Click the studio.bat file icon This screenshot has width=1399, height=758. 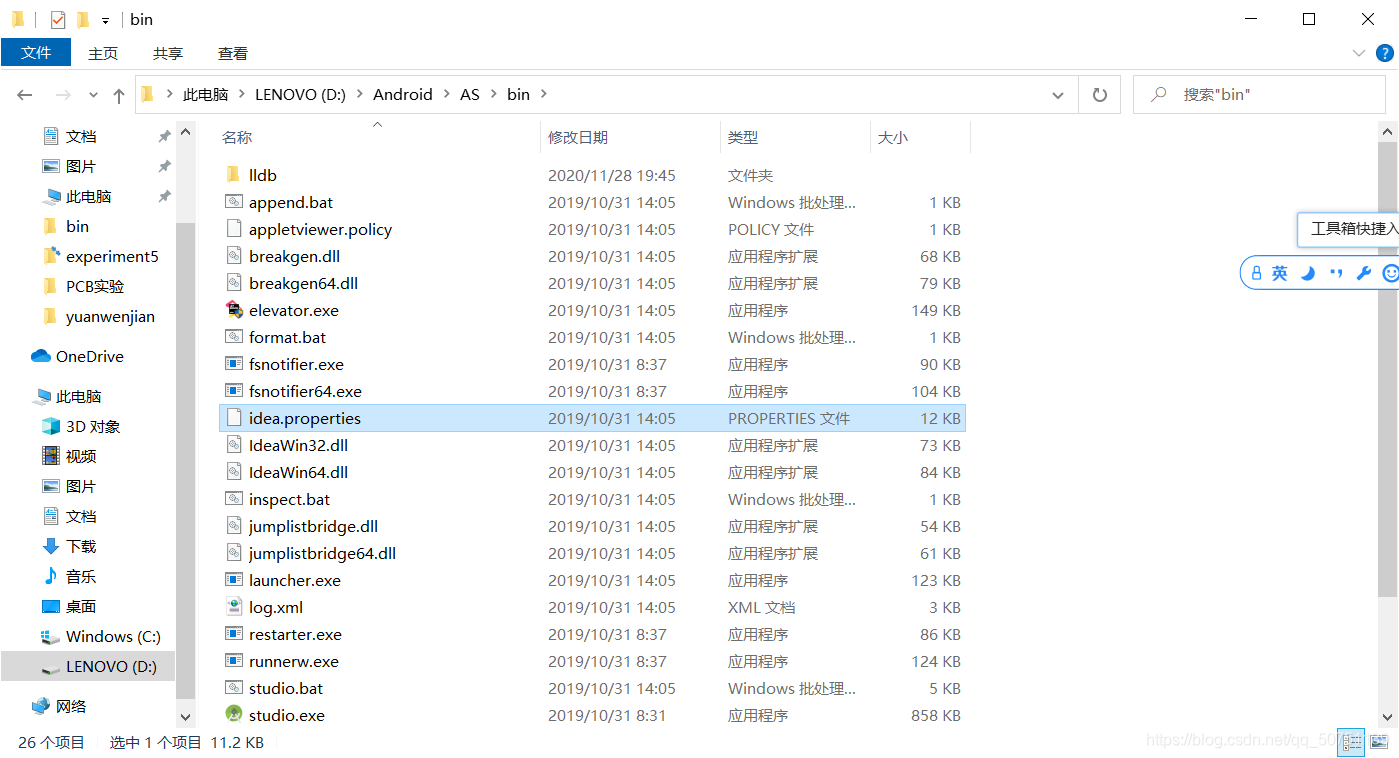[x=233, y=688]
